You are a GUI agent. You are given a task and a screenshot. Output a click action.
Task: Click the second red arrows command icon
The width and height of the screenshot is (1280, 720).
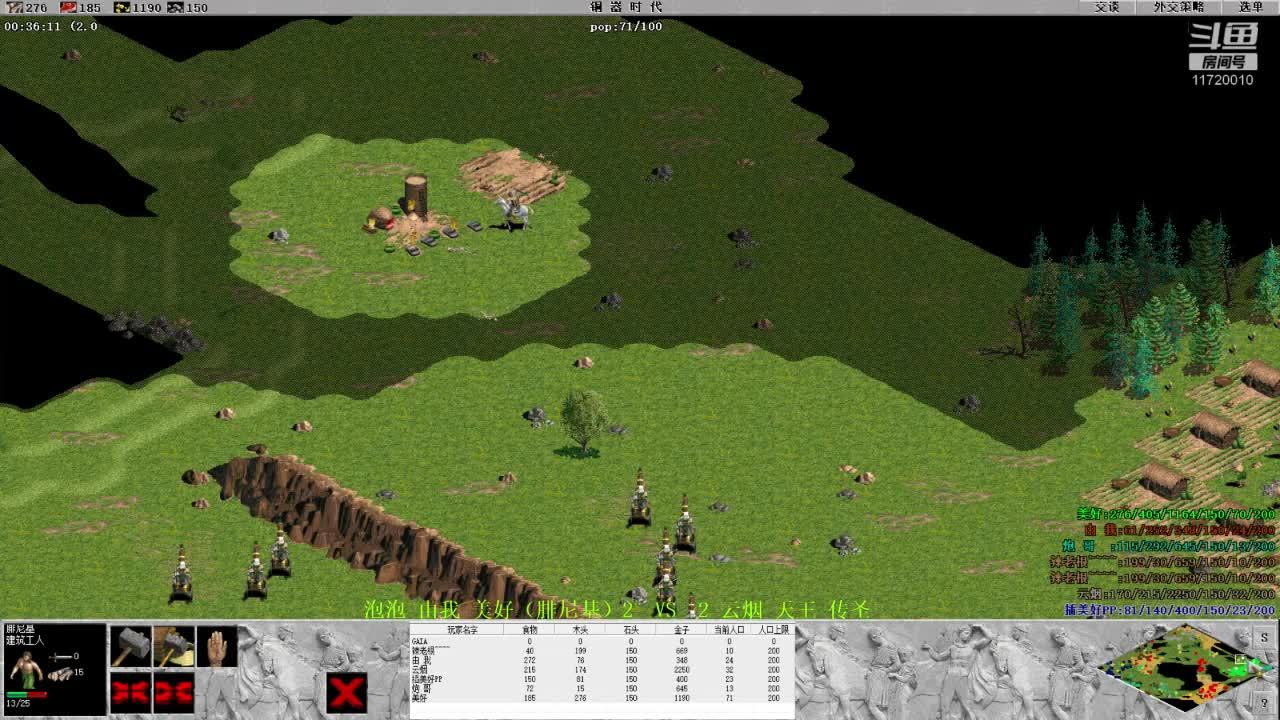pos(174,692)
